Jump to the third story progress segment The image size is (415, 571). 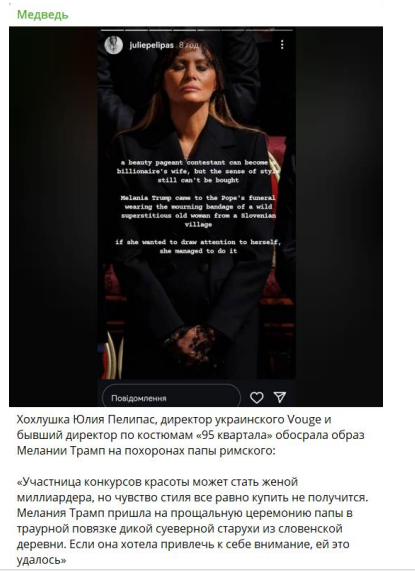click(161, 30)
